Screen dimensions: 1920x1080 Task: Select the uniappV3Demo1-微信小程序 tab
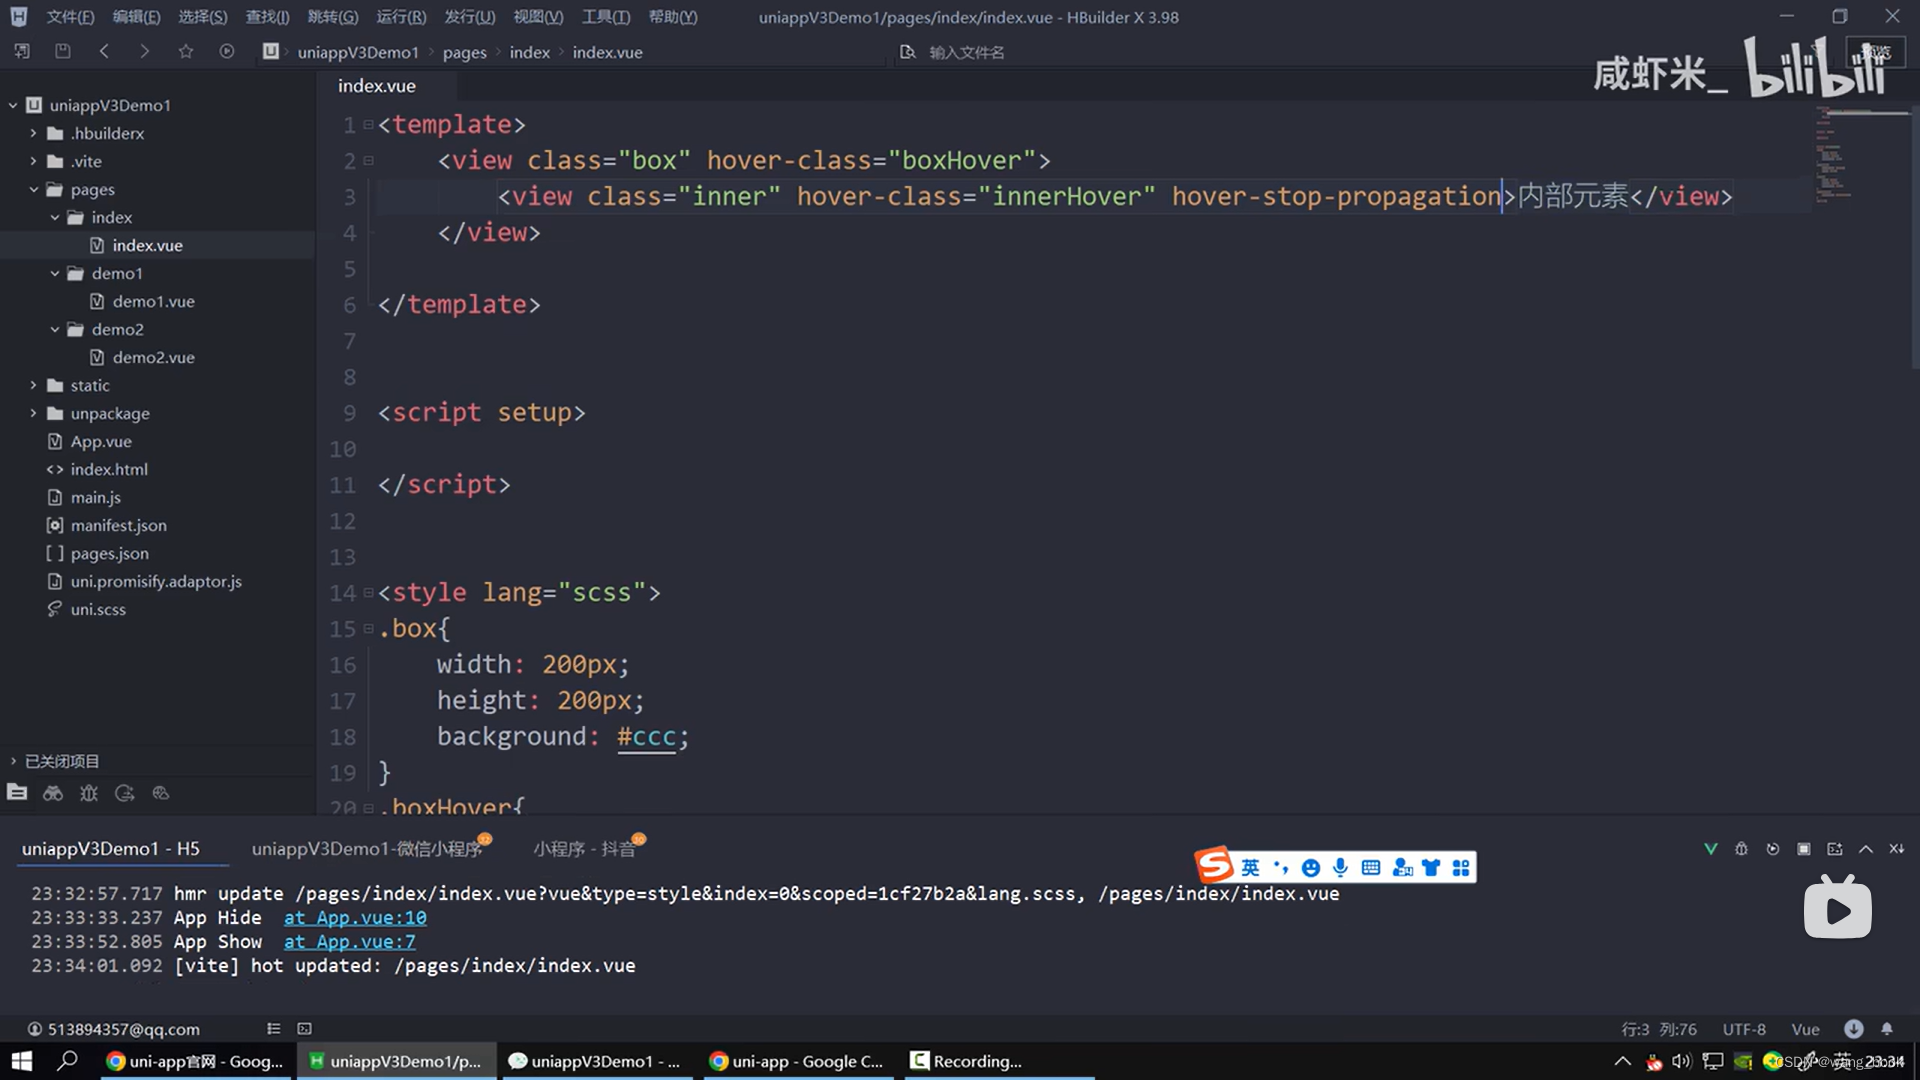pyautogui.click(x=367, y=847)
